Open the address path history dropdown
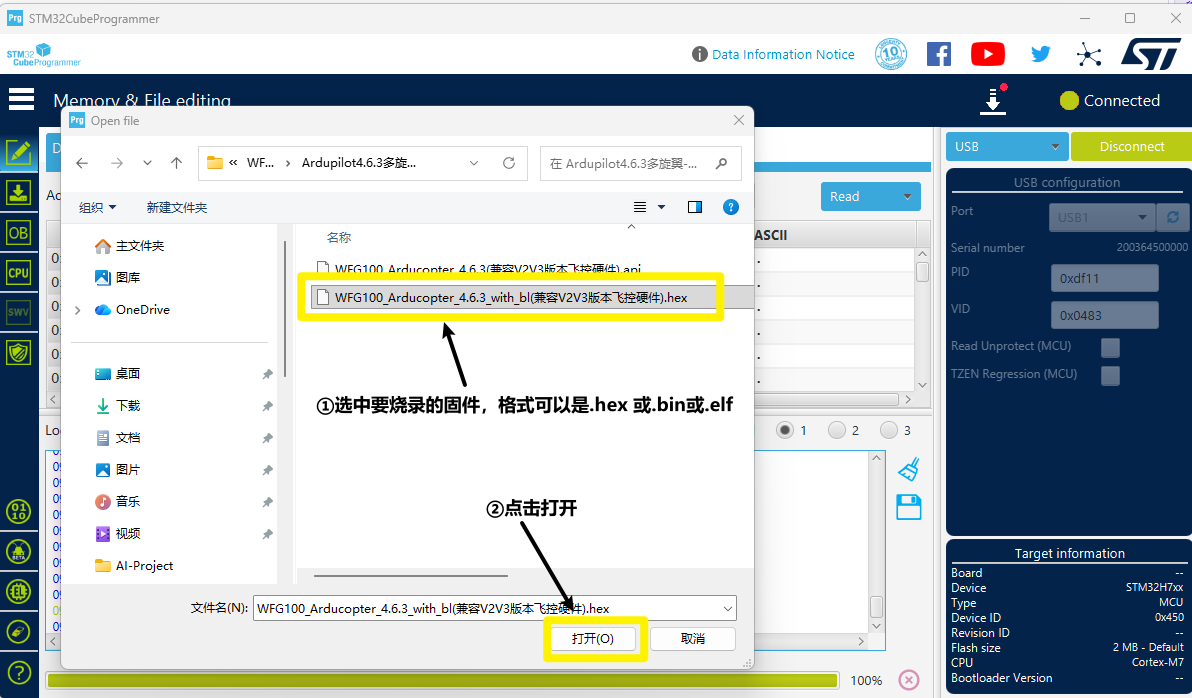The image size is (1192, 698). click(474, 163)
